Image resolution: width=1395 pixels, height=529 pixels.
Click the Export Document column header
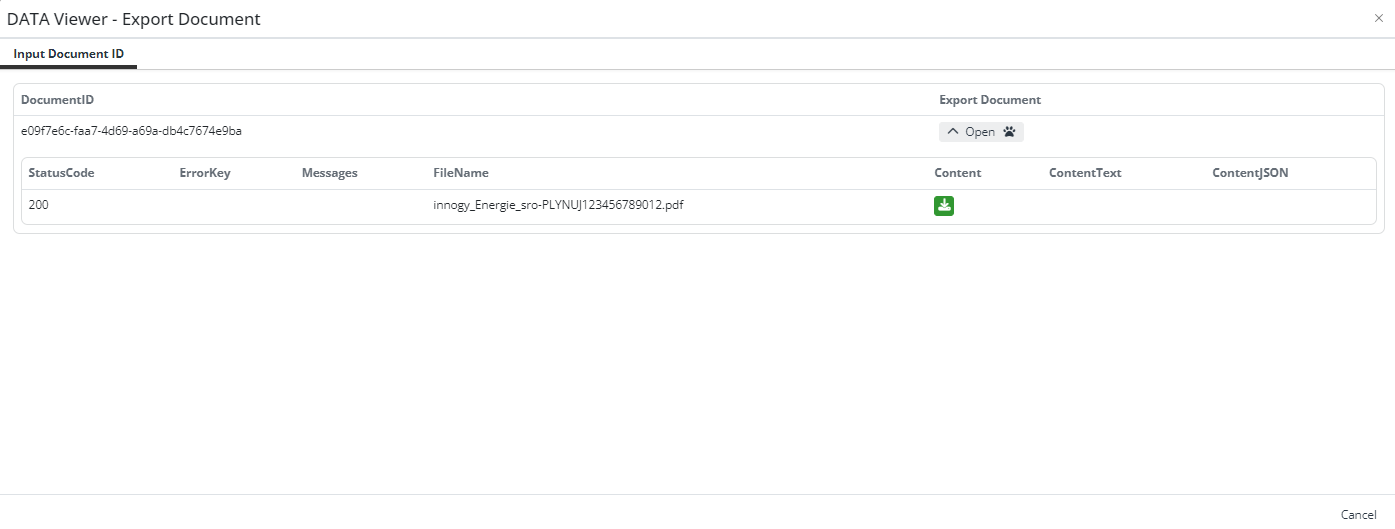click(x=989, y=100)
